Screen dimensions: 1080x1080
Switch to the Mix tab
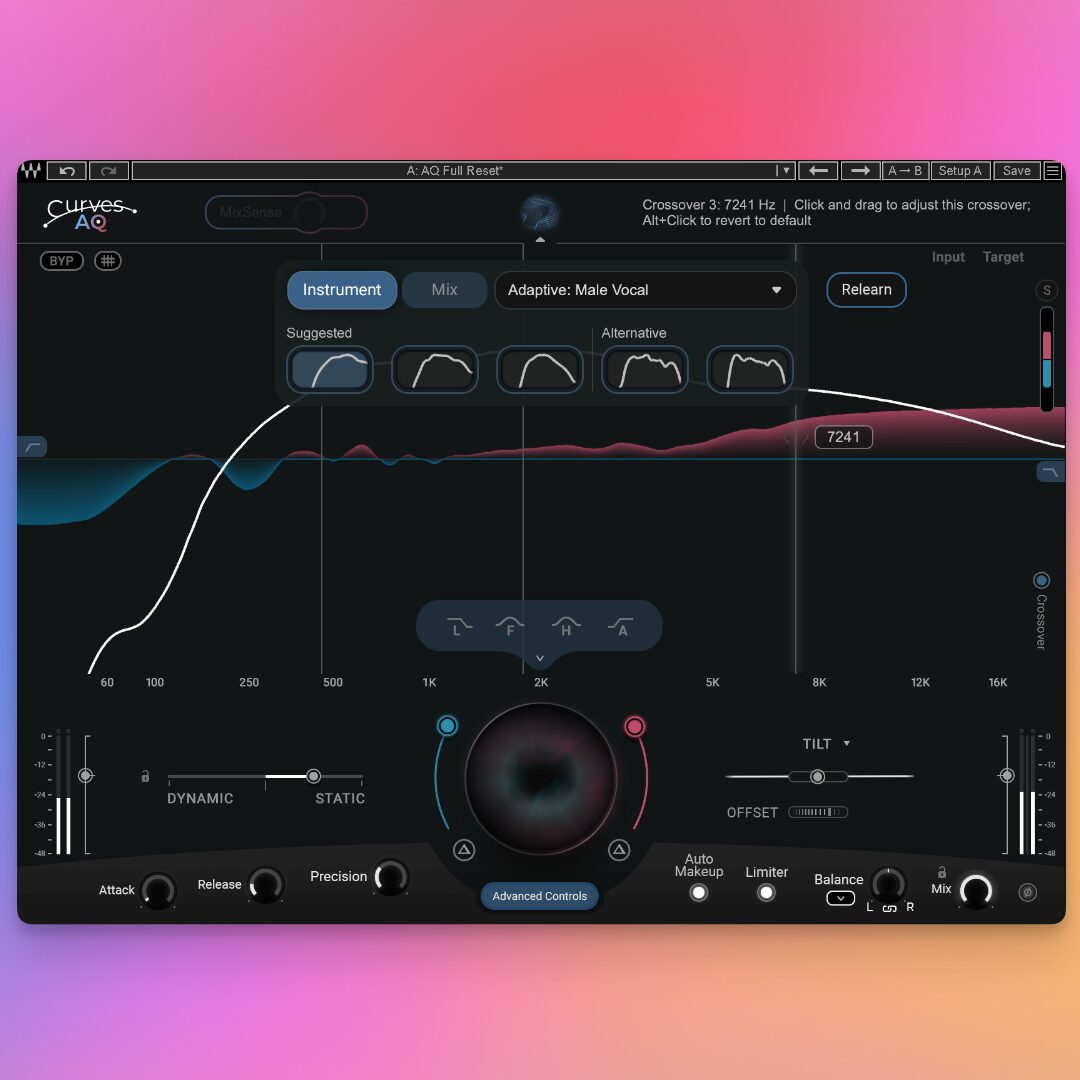444,290
